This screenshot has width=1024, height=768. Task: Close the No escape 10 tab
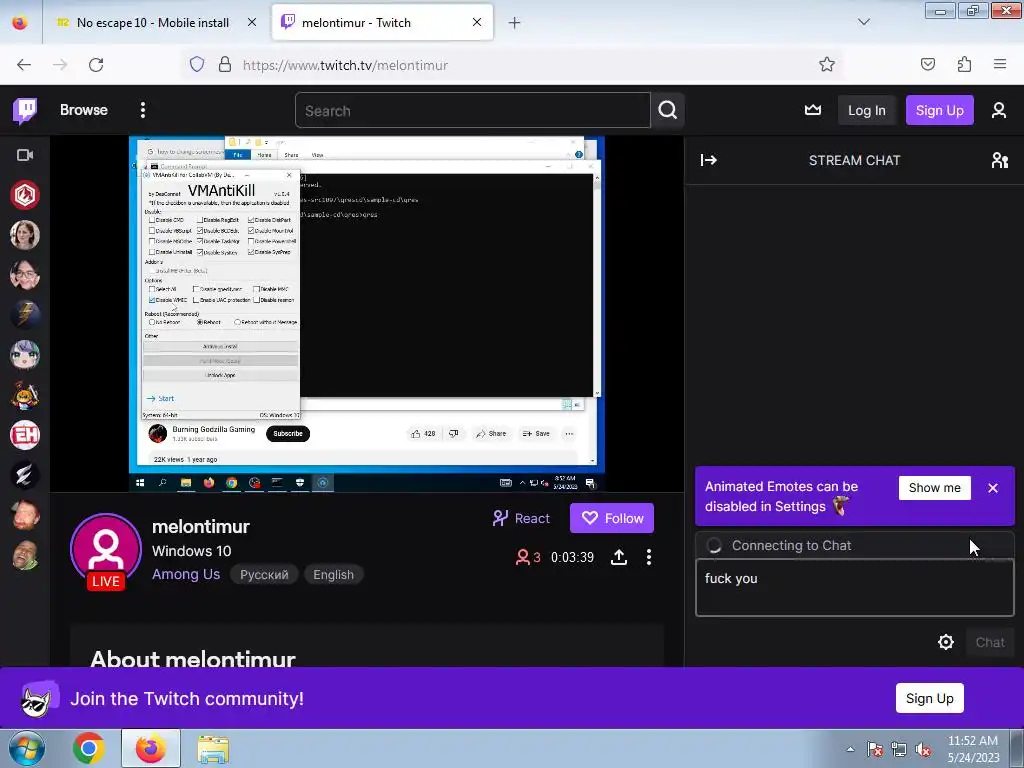click(x=251, y=22)
